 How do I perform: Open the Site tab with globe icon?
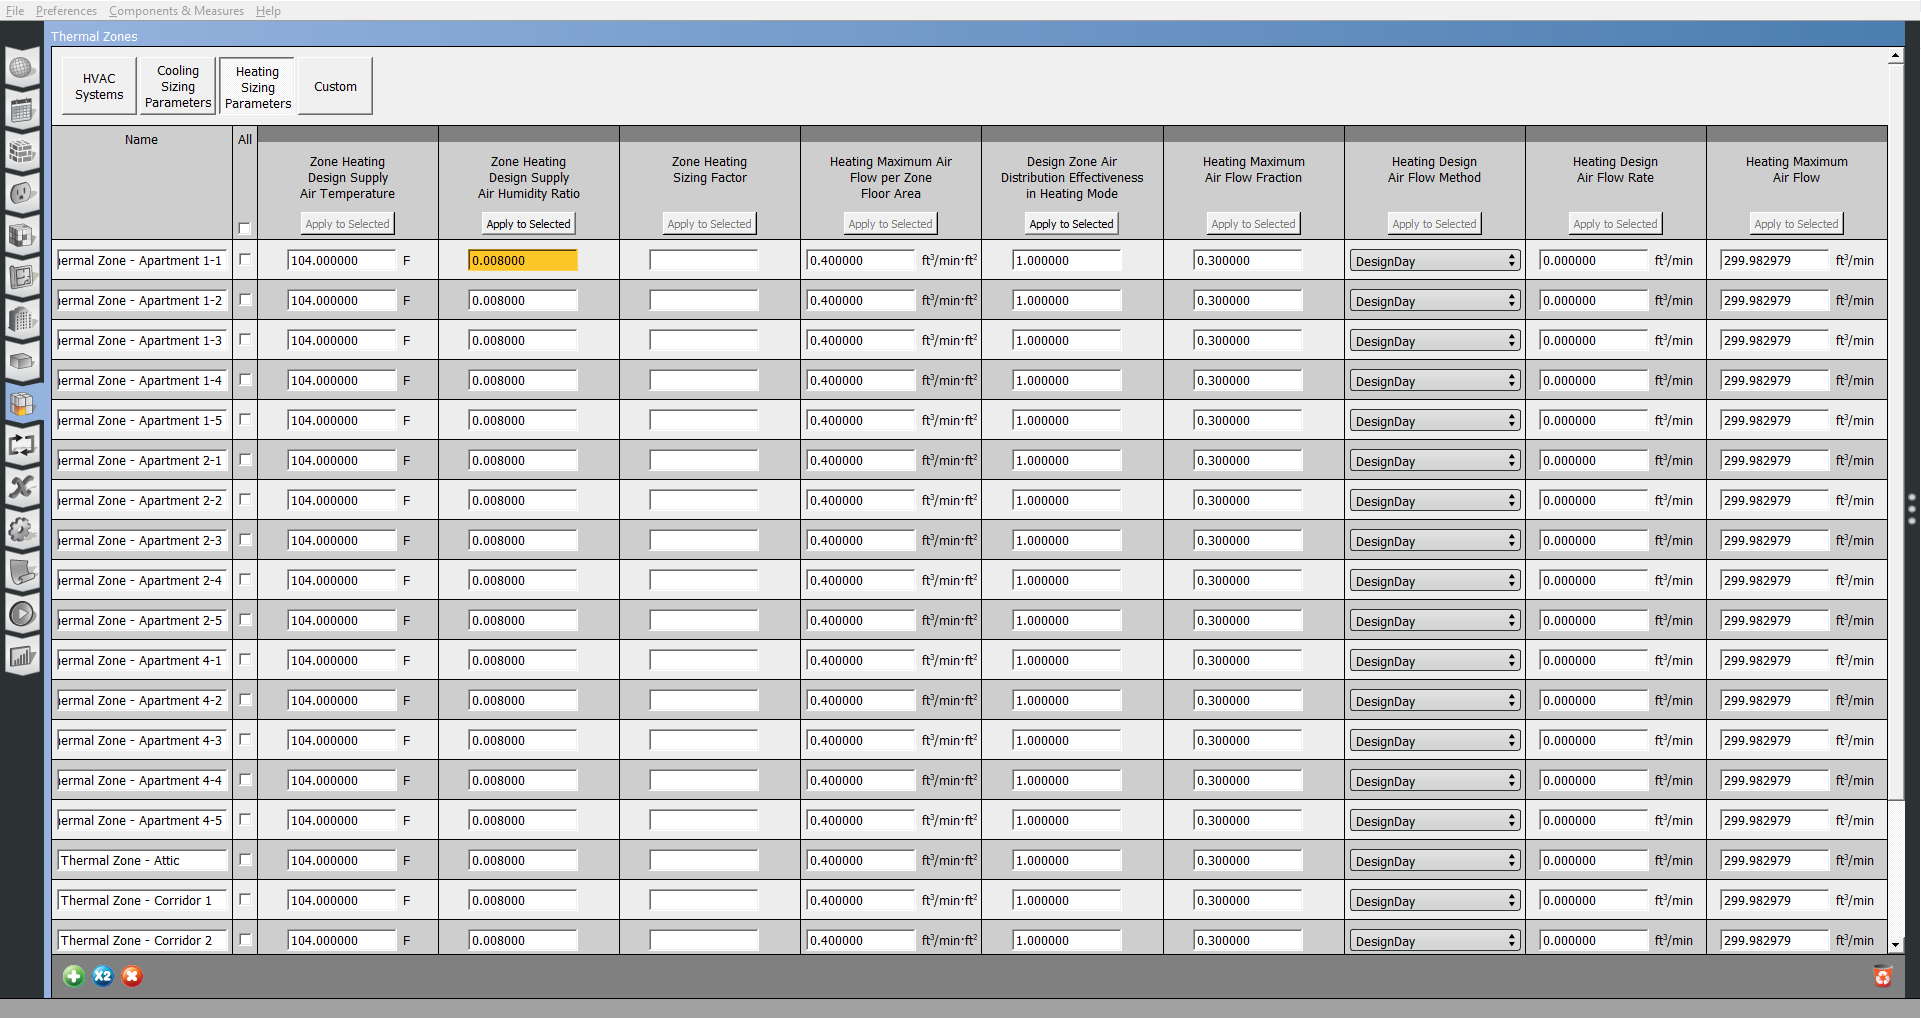pyautogui.click(x=22, y=68)
